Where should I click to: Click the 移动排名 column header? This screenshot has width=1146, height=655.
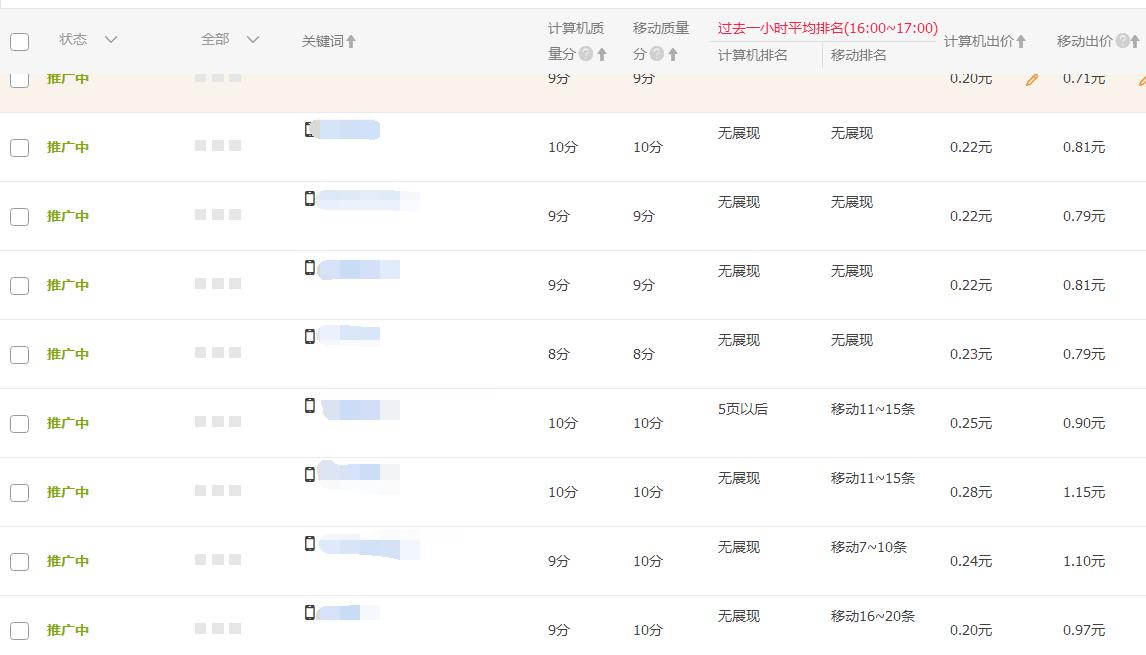858,55
